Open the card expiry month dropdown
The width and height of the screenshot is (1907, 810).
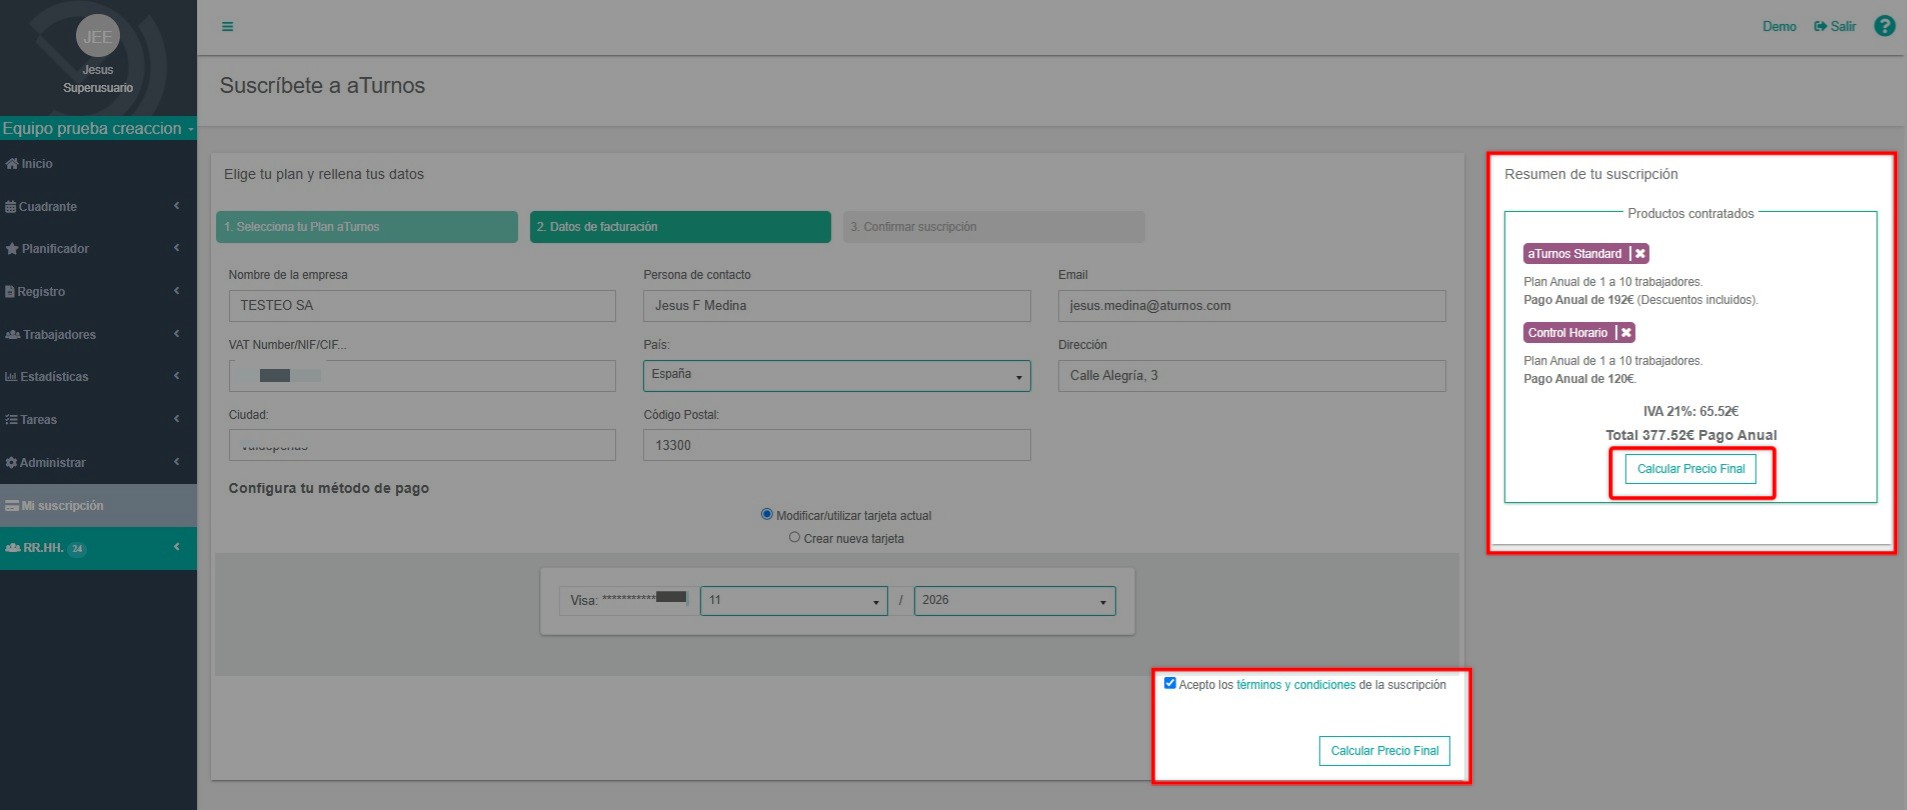pos(793,601)
